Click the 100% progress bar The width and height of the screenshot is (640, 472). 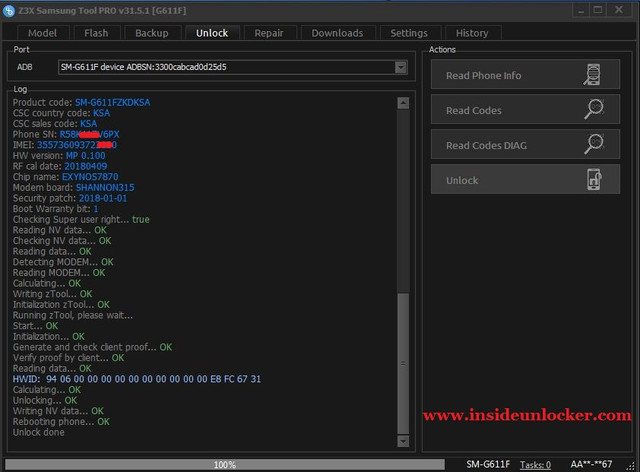225,465
